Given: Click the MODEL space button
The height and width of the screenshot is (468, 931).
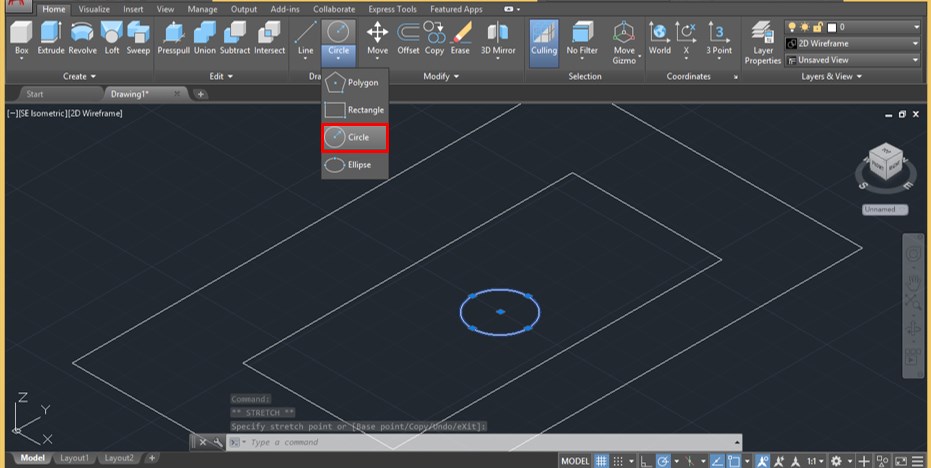Looking at the screenshot, I should point(574,461).
